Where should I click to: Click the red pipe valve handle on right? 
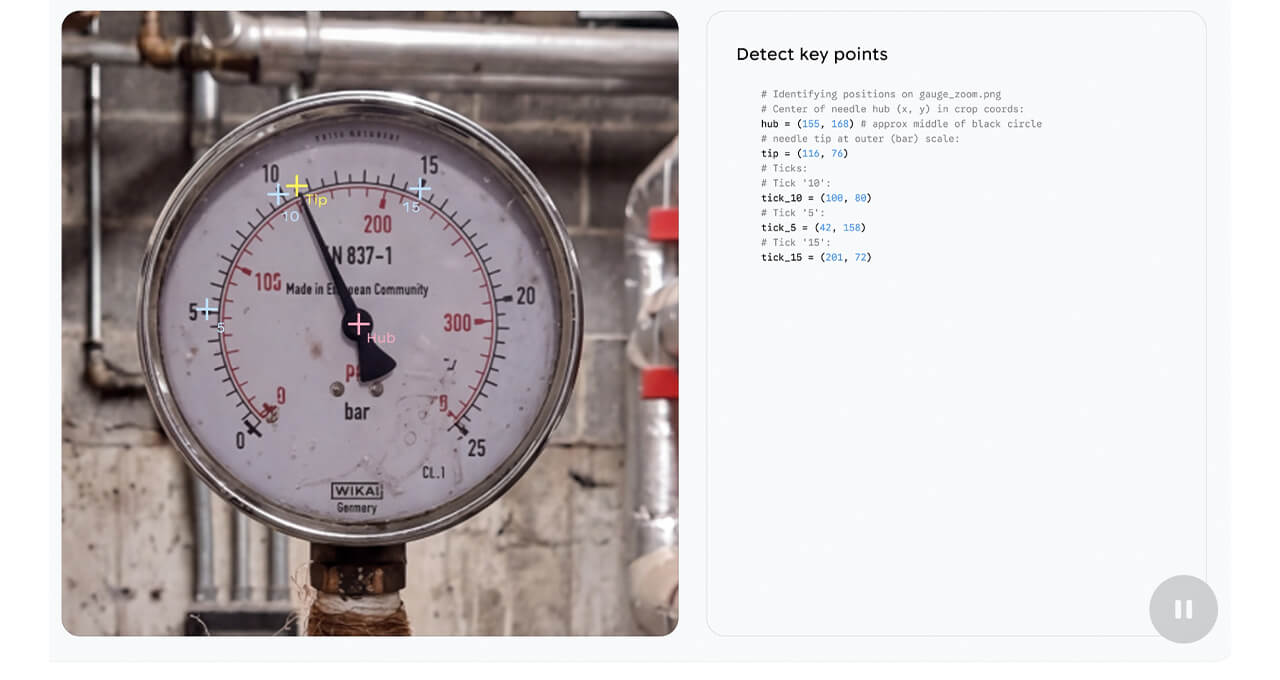pos(661,223)
